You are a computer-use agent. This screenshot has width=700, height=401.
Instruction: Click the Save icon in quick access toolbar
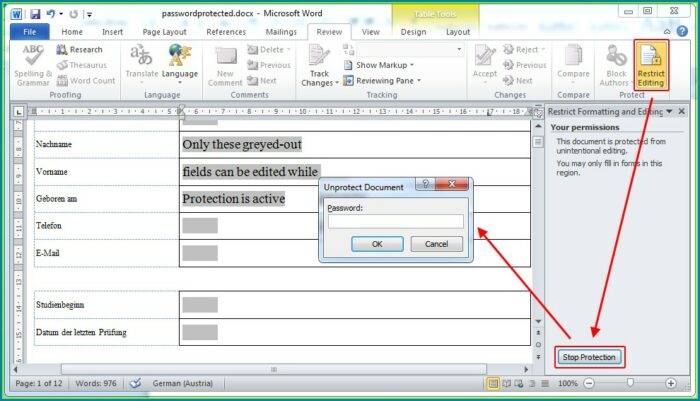pyautogui.click(x=35, y=14)
